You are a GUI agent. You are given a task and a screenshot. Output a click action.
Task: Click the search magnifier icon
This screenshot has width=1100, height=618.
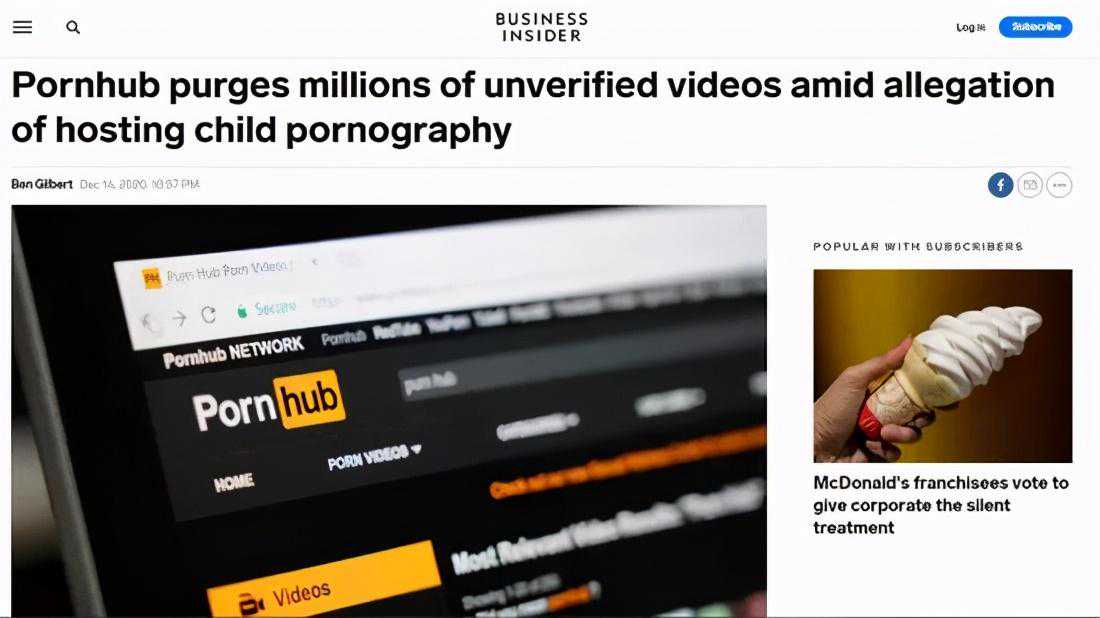click(73, 27)
